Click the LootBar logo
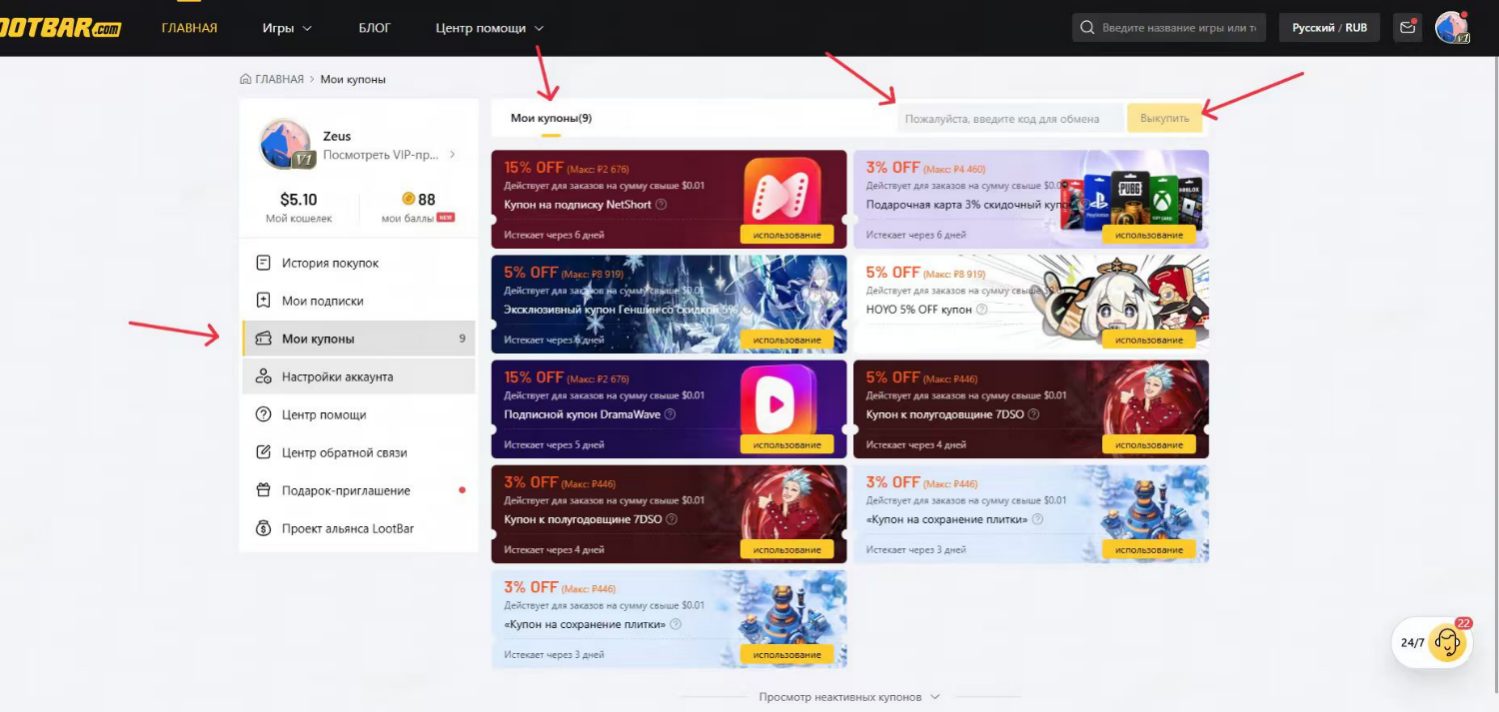This screenshot has height=712, width=1499. 60,28
